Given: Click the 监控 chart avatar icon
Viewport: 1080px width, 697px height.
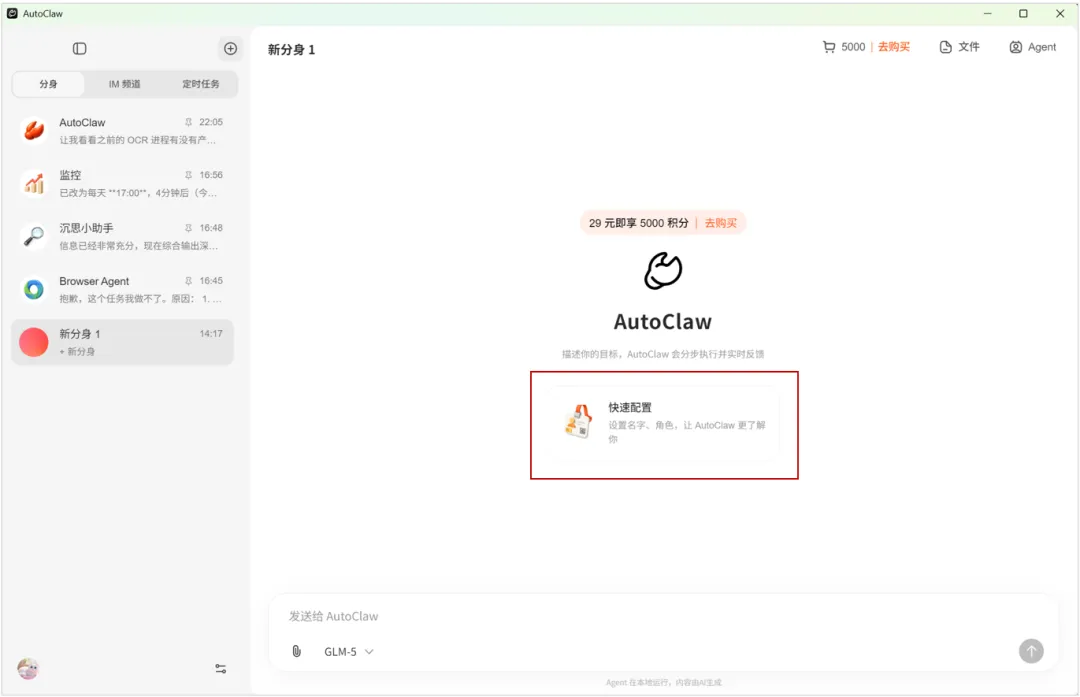Looking at the screenshot, I should [34, 183].
